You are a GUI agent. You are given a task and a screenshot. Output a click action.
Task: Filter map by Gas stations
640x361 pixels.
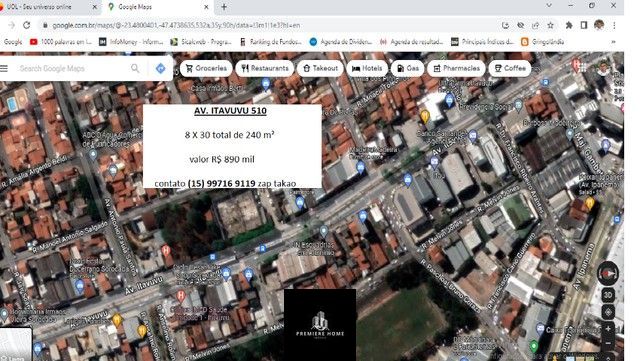tap(408, 68)
